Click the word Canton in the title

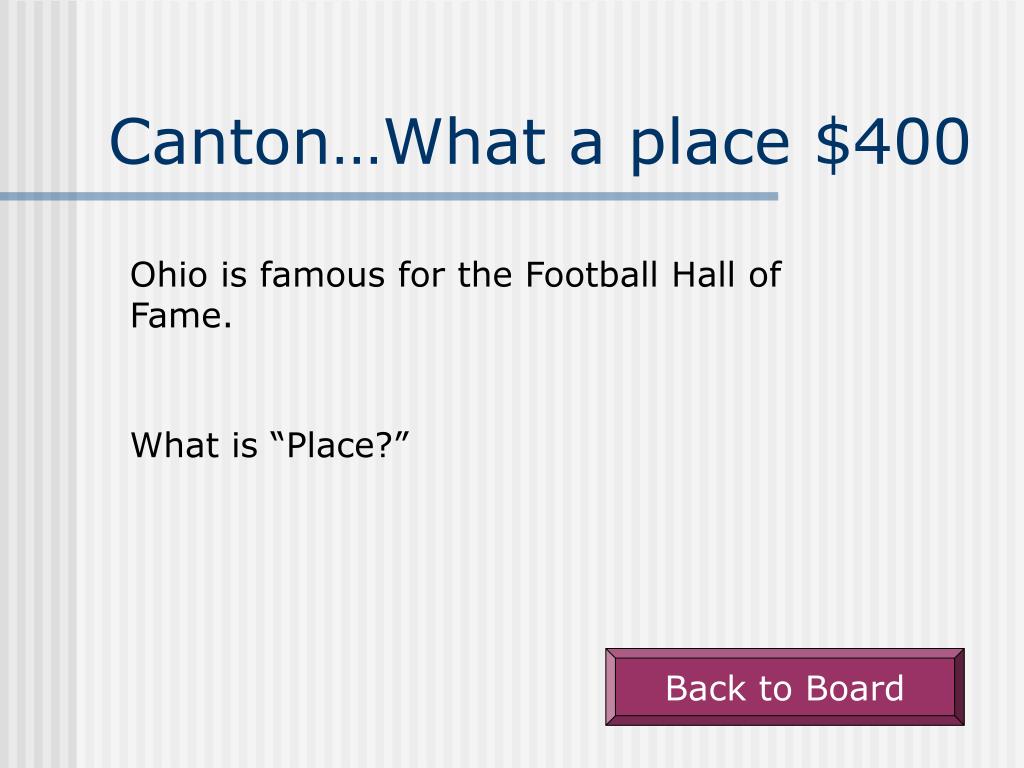(218, 142)
